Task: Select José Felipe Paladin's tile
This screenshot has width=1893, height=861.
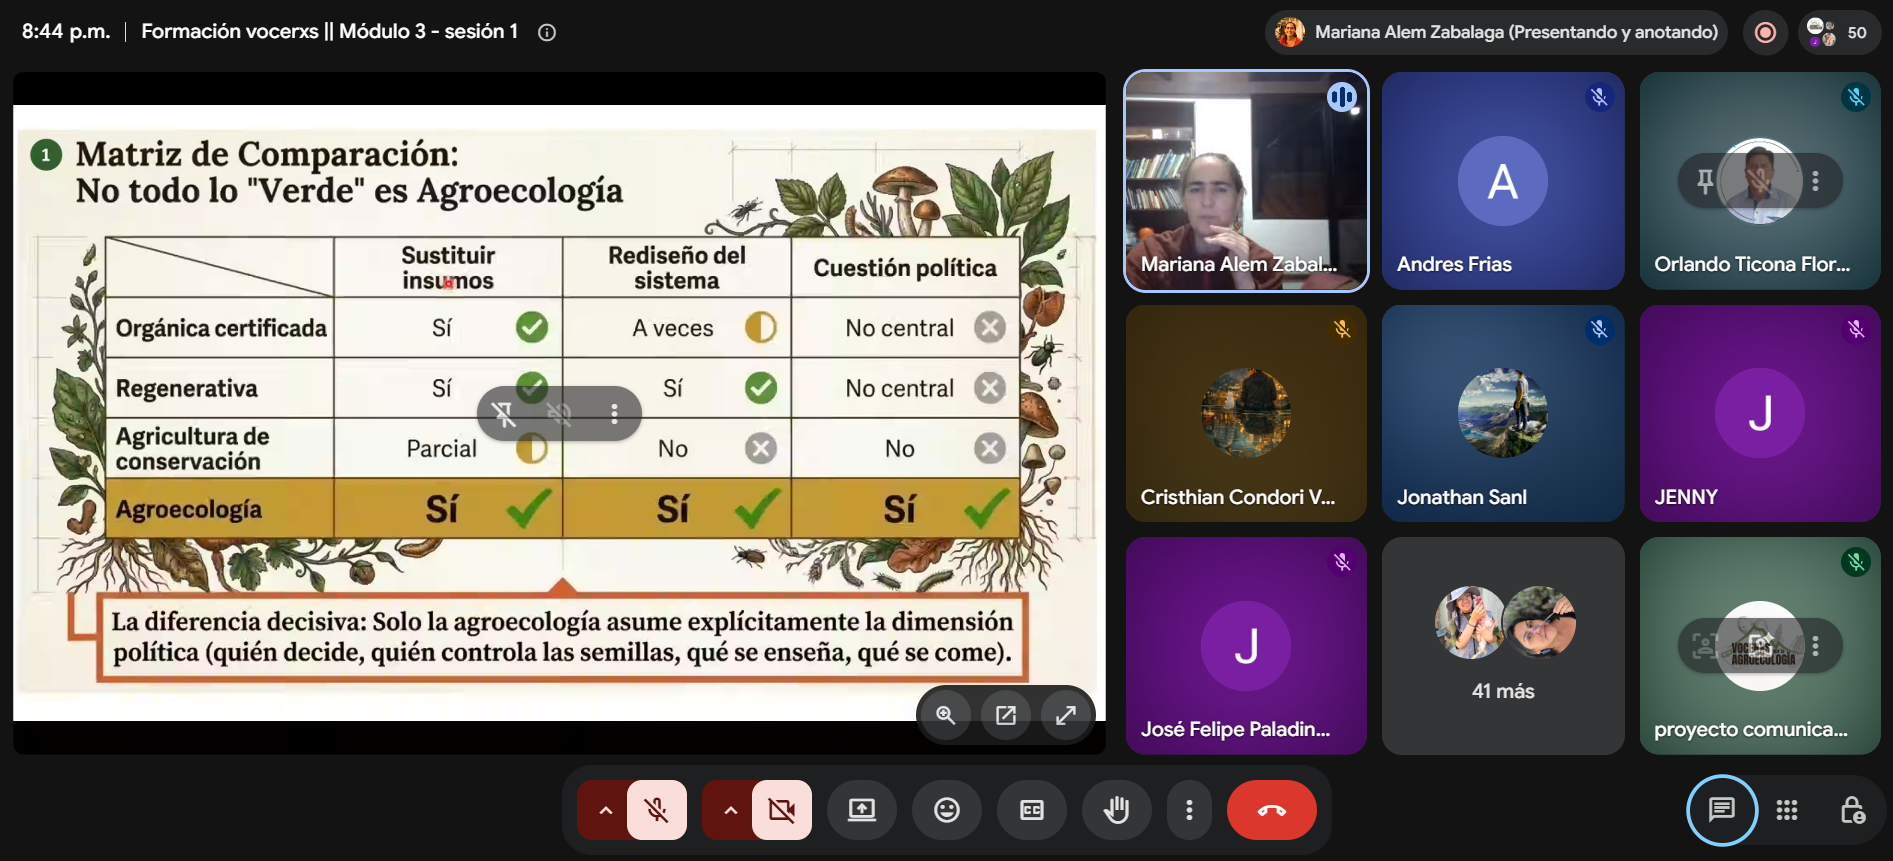Action: (x=1246, y=646)
